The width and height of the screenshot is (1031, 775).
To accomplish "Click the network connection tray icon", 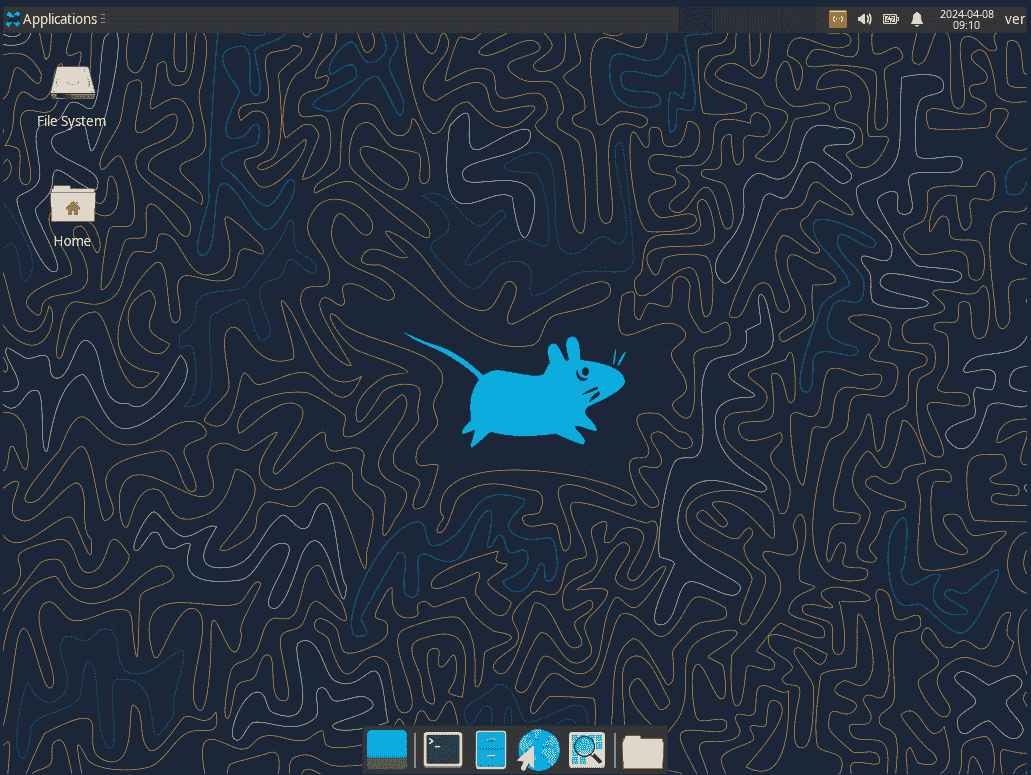I will (837, 19).
